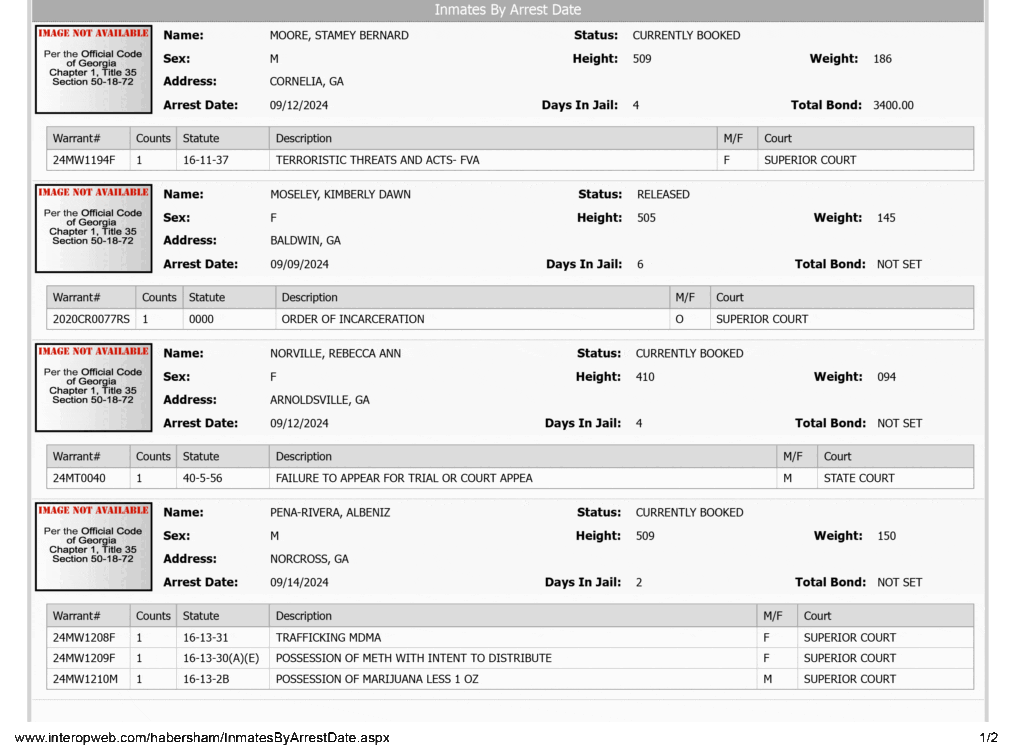Click Kimberly Dawn Moseley's image placeholder
Screen dimensions: 1024x745
pyautogui.click(x=93, y=229)
